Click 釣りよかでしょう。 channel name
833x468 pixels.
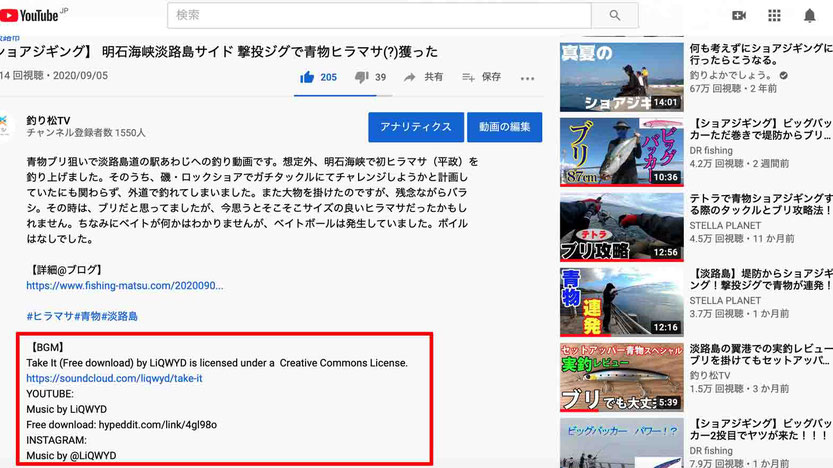pos(731,75)
